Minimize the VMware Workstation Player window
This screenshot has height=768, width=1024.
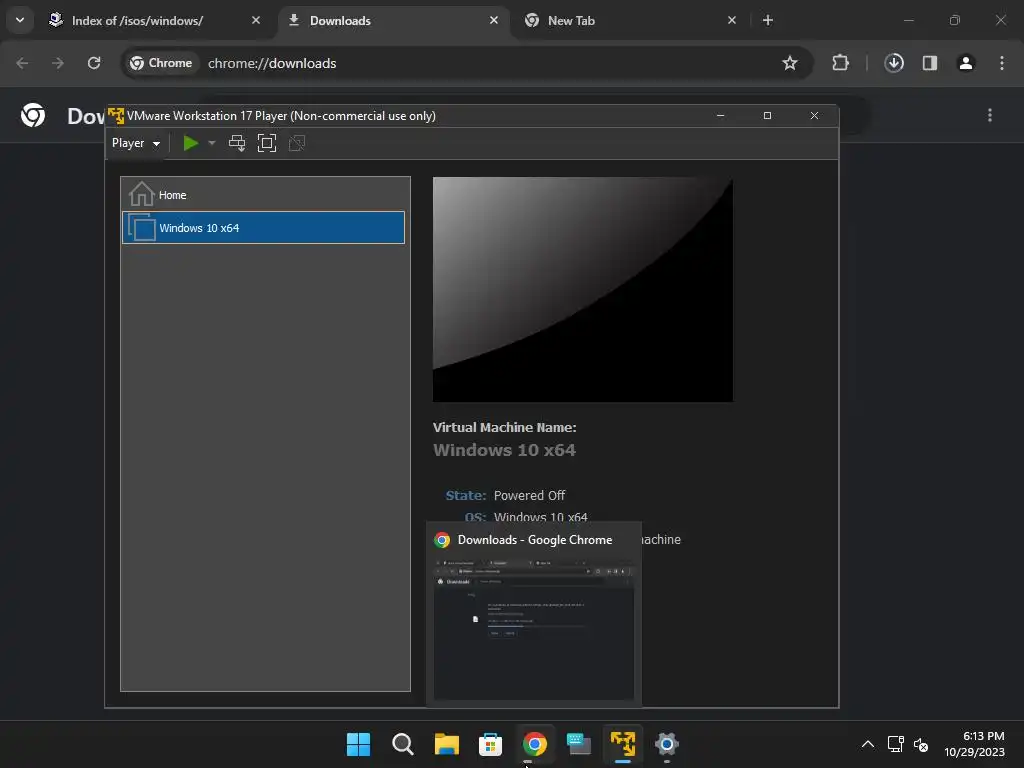tap(720, 116)
